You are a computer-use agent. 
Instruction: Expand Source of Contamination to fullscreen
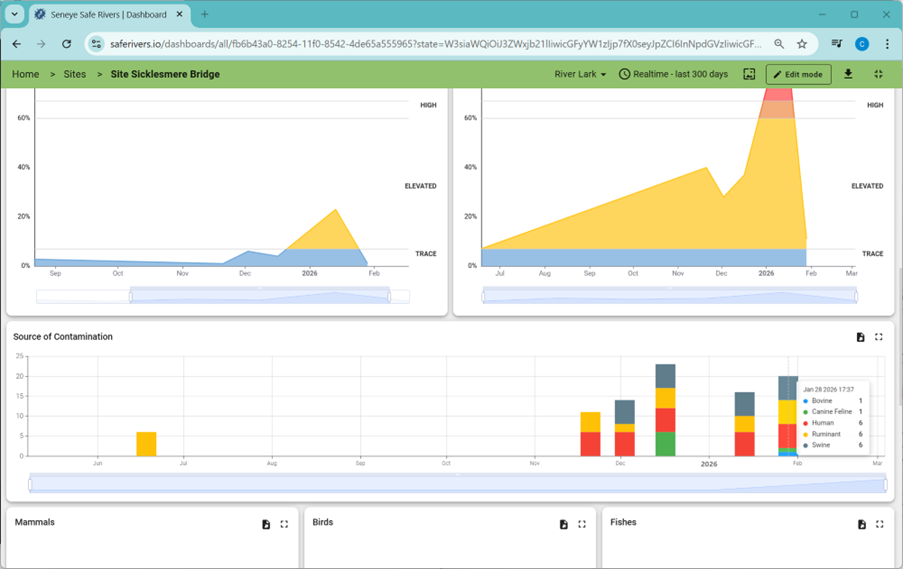click(x=879, y=337)
